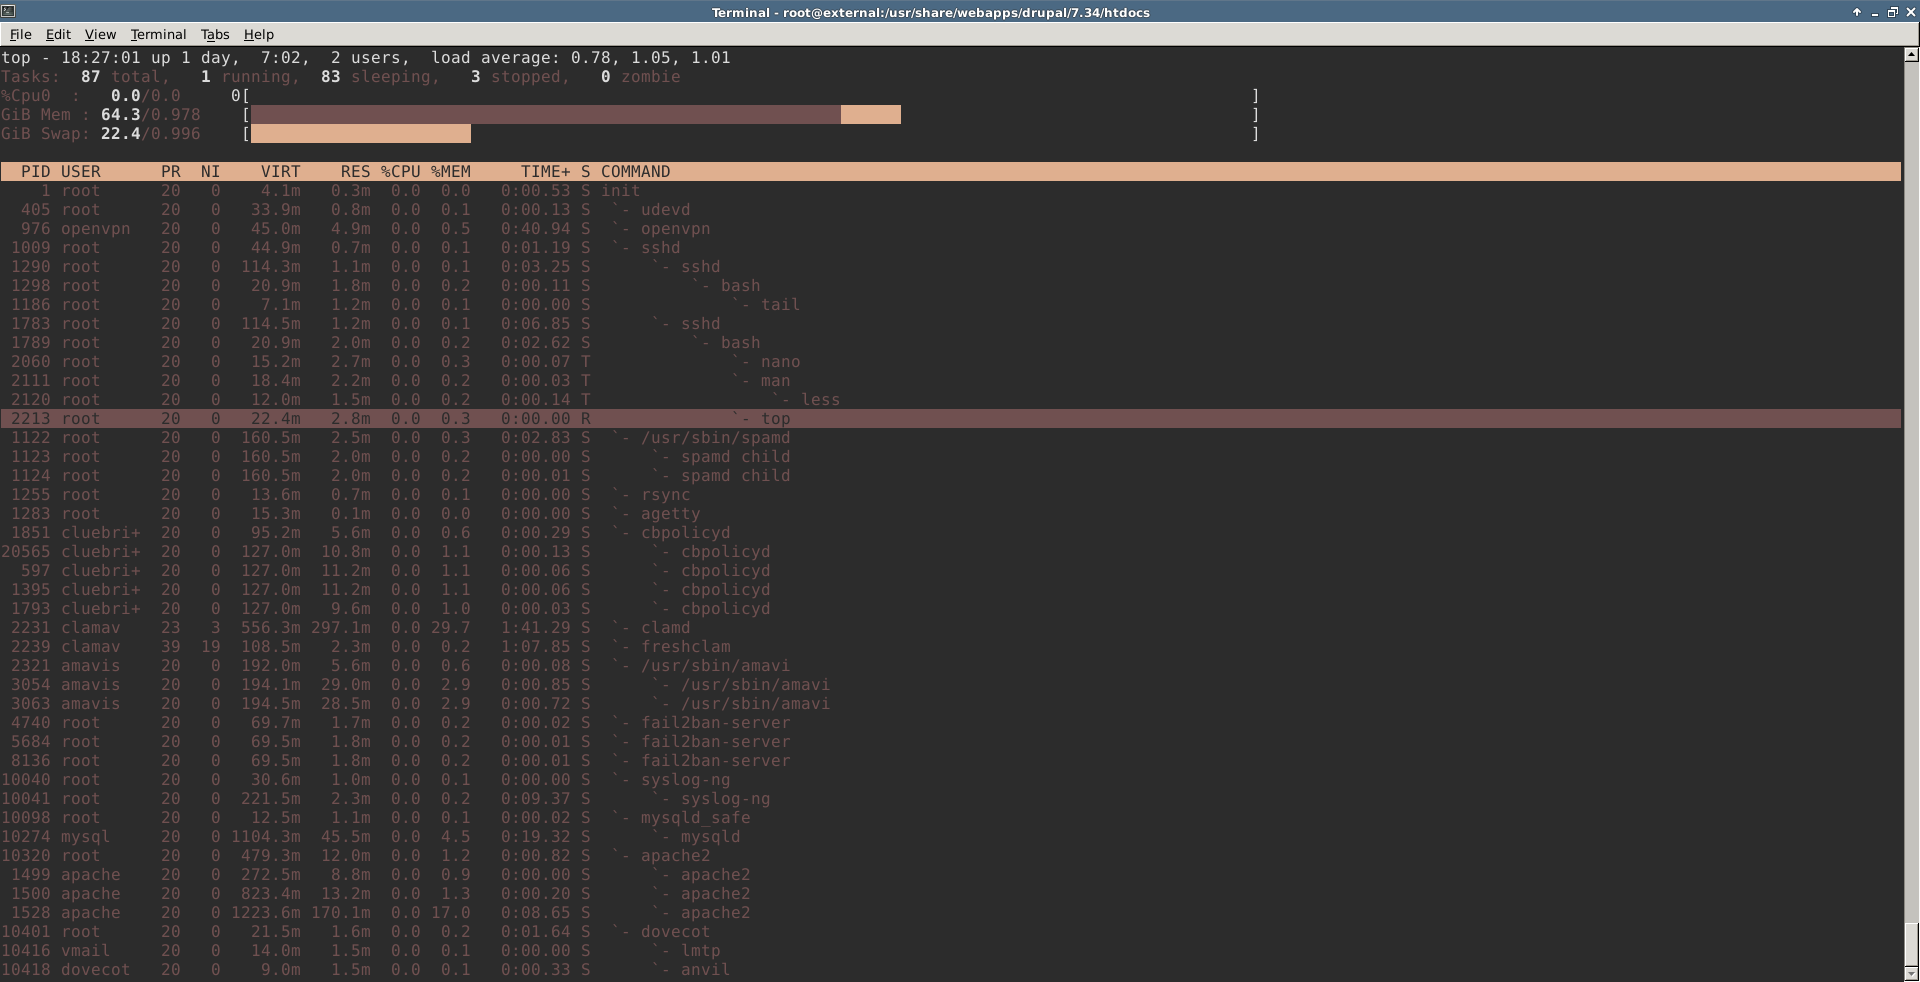Select the highlighted top process row
1920x982 pixels.
[x=950, y=419]
